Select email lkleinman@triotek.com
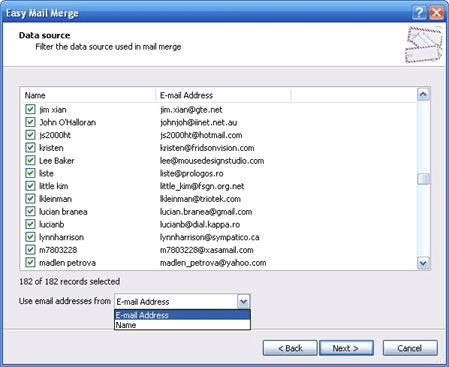Screen dimensions: 449x367 point(200,199)
